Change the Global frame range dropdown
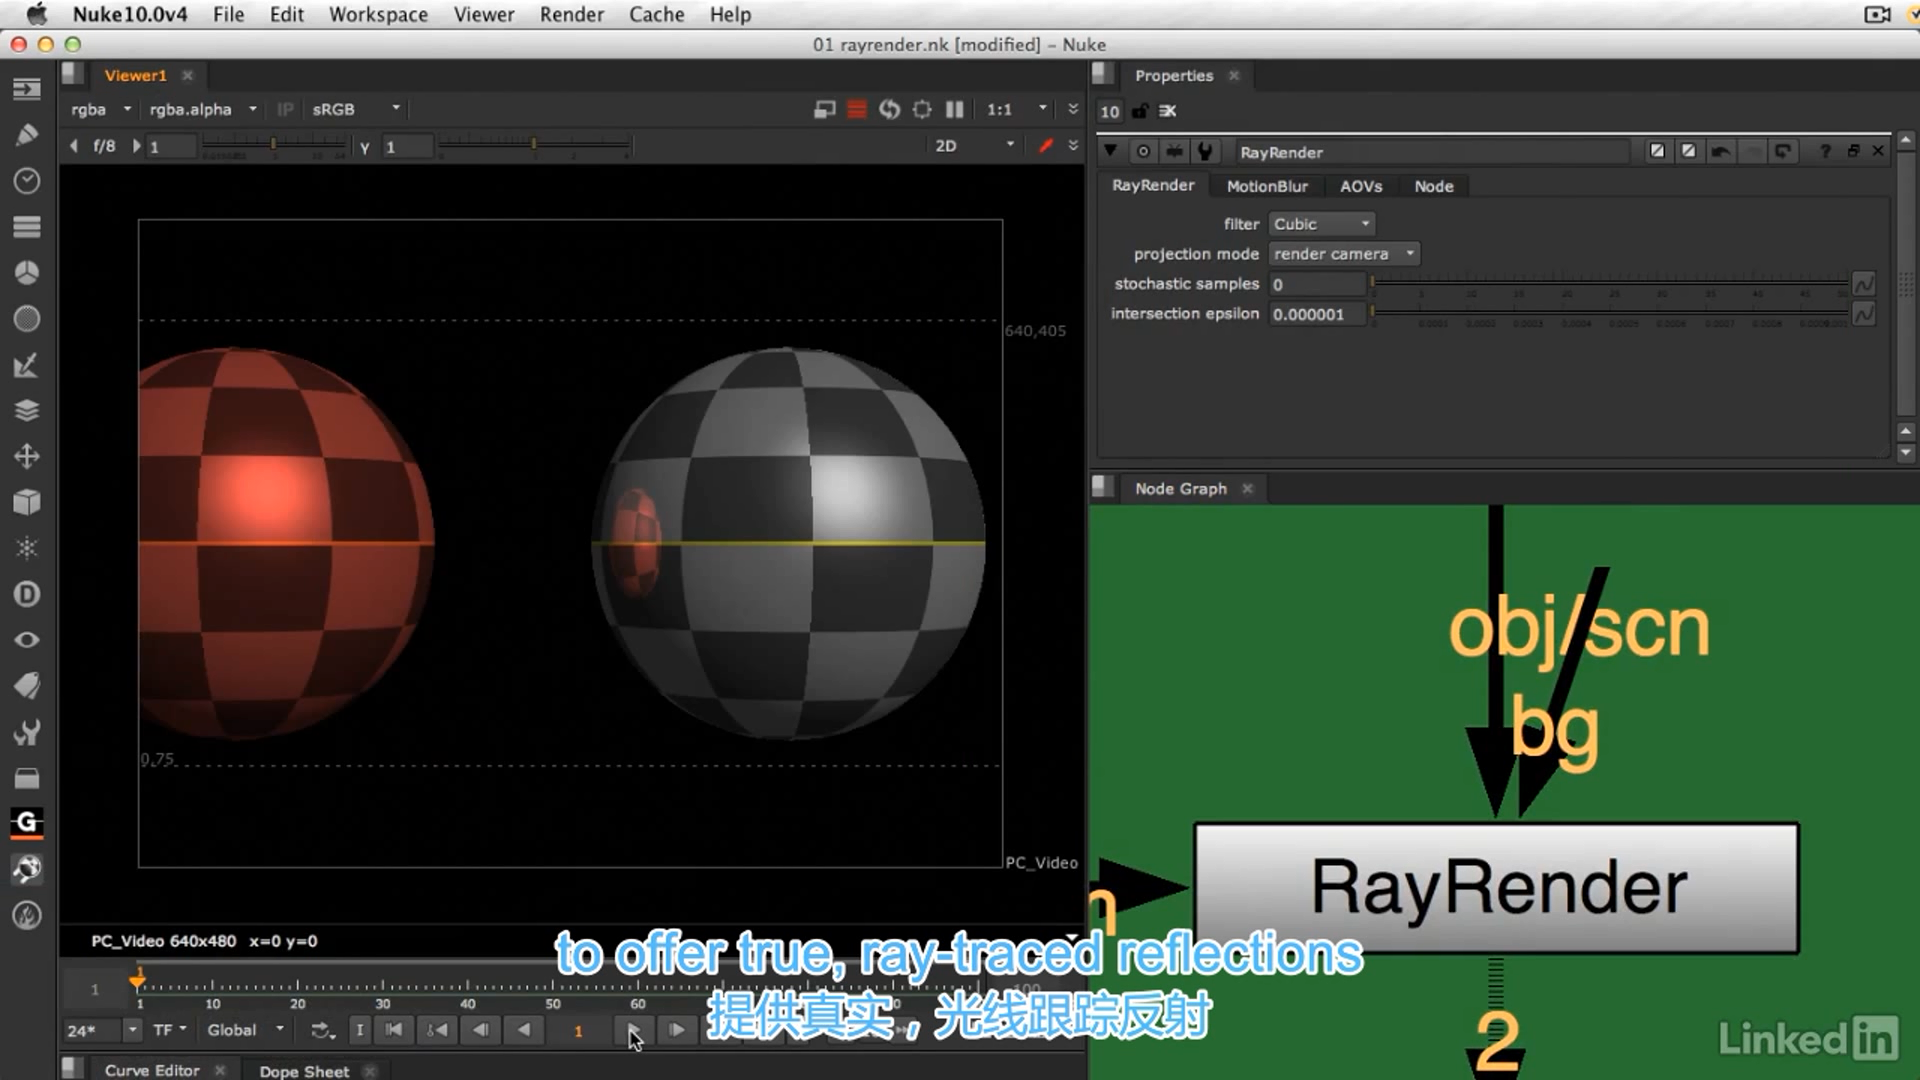The width and height of the screenshot is (1920, 1080). point(245,1030)
